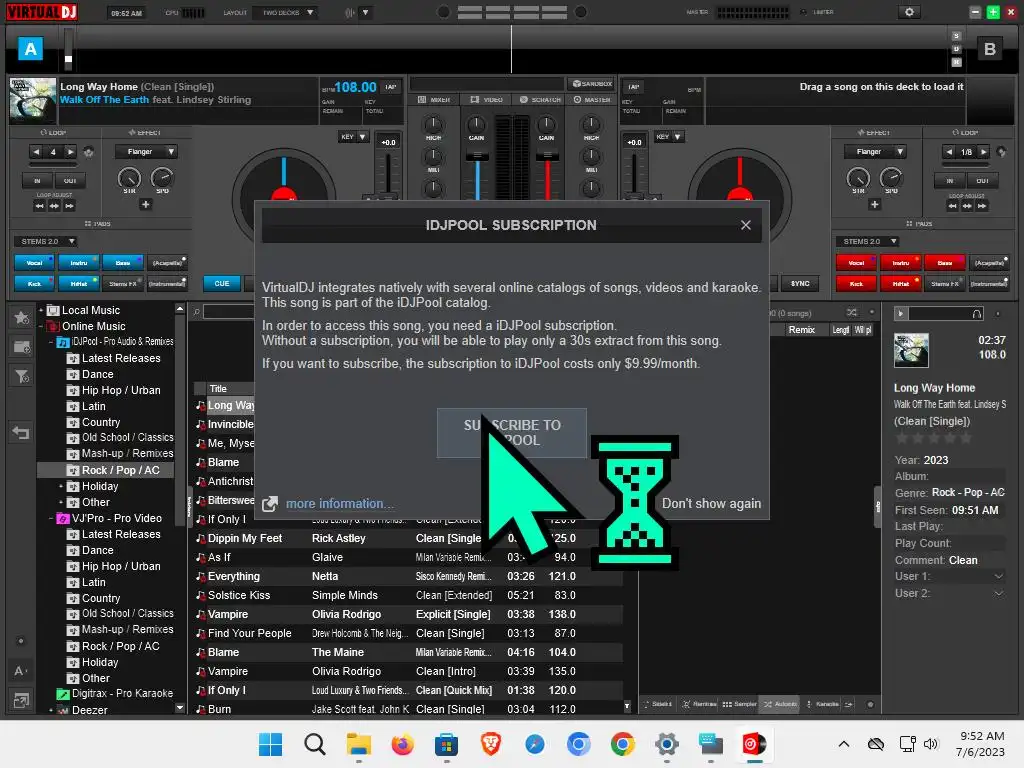Viewport: 1024px width, 768px height.
Task: Toggle the Vocal stem pad on deck A
Action: click(x=35, y=263)
